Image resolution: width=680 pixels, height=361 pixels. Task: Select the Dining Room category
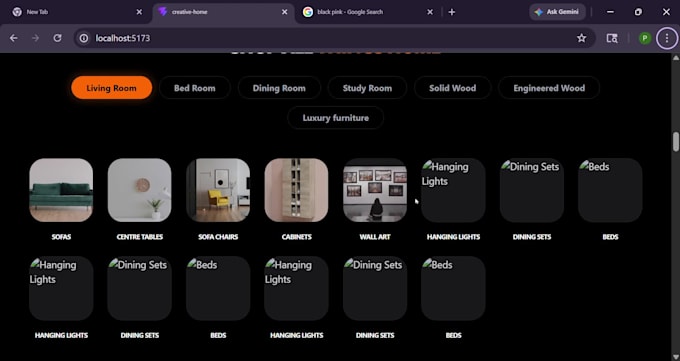click(279, 88)
